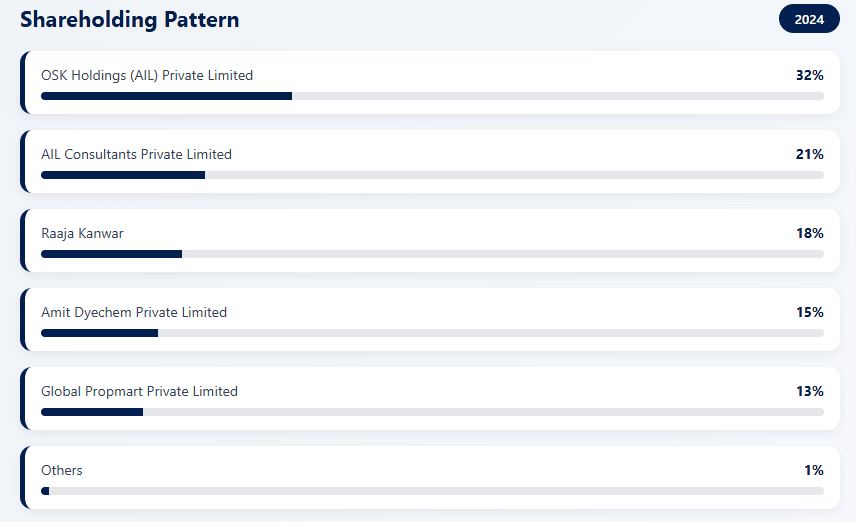Select the Raaja Kanwar shareholder name
The image size is (856, 522).
(x=82, y=233)
